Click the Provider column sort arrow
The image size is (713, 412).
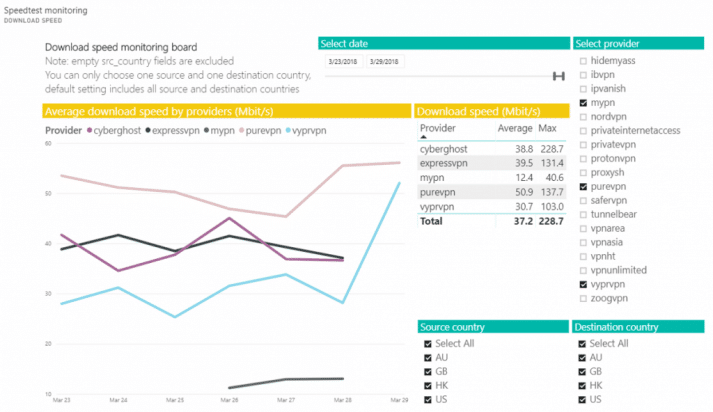pyautogui.click(x=423, y=137)
